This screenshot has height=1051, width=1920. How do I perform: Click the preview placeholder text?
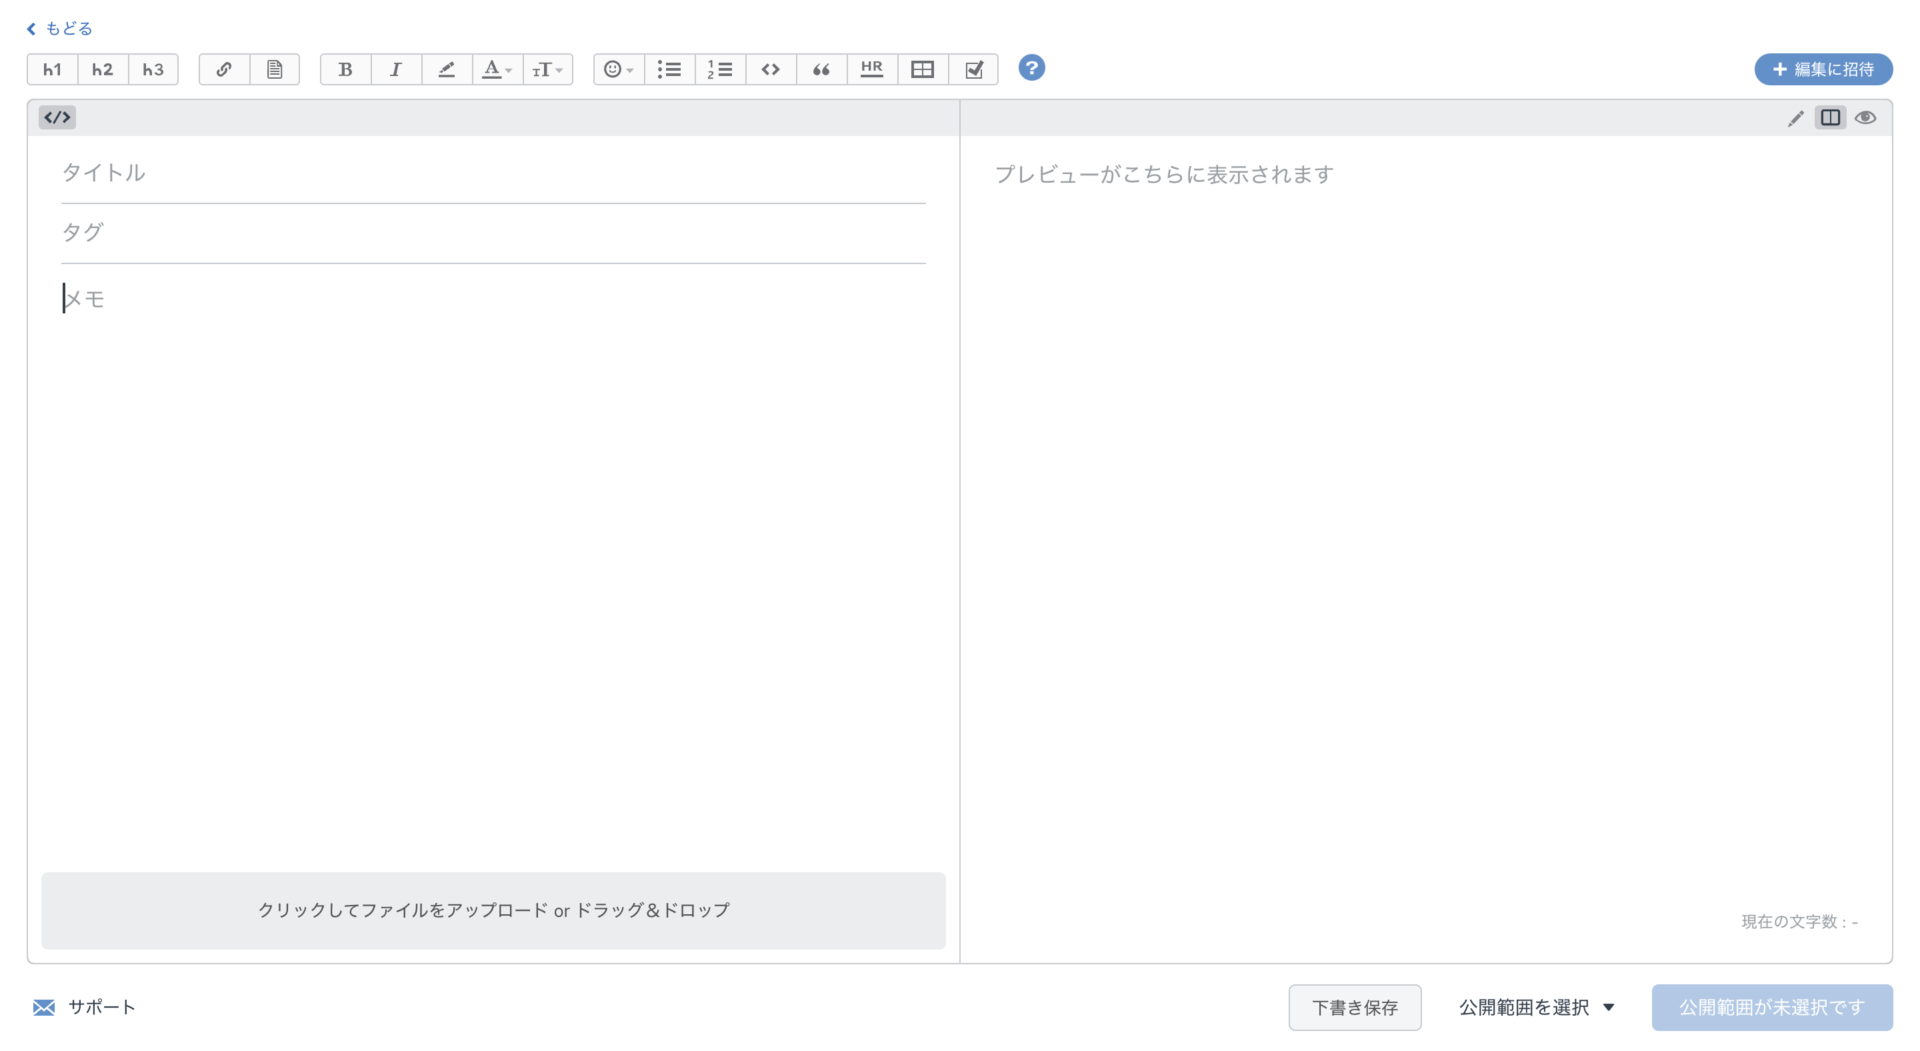pyautogui.click(x=1164, y=174)
